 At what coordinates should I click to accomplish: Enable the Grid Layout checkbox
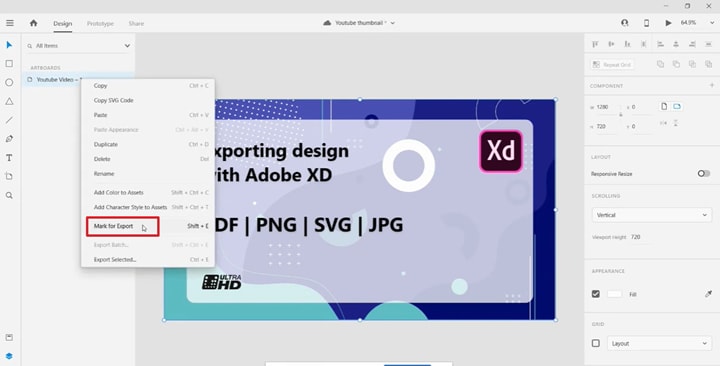(596, 343)
